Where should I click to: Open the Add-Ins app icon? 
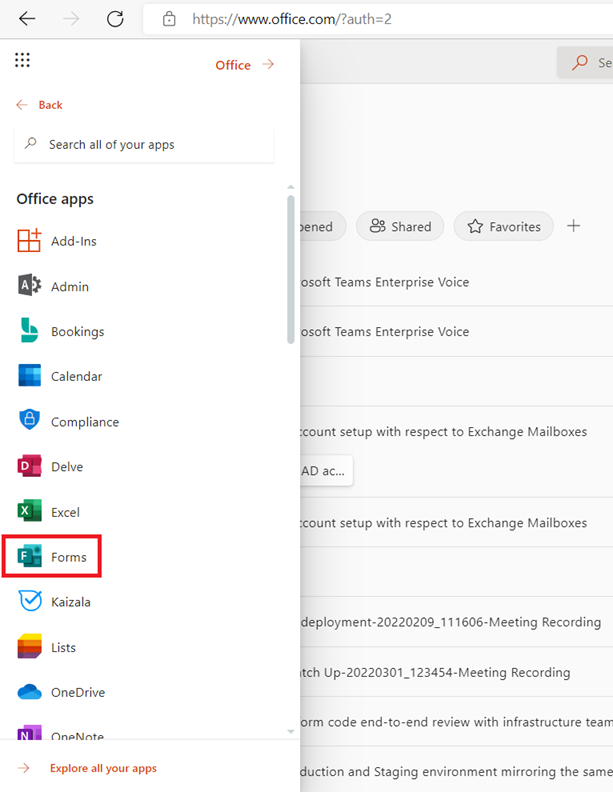coord(30,241)
